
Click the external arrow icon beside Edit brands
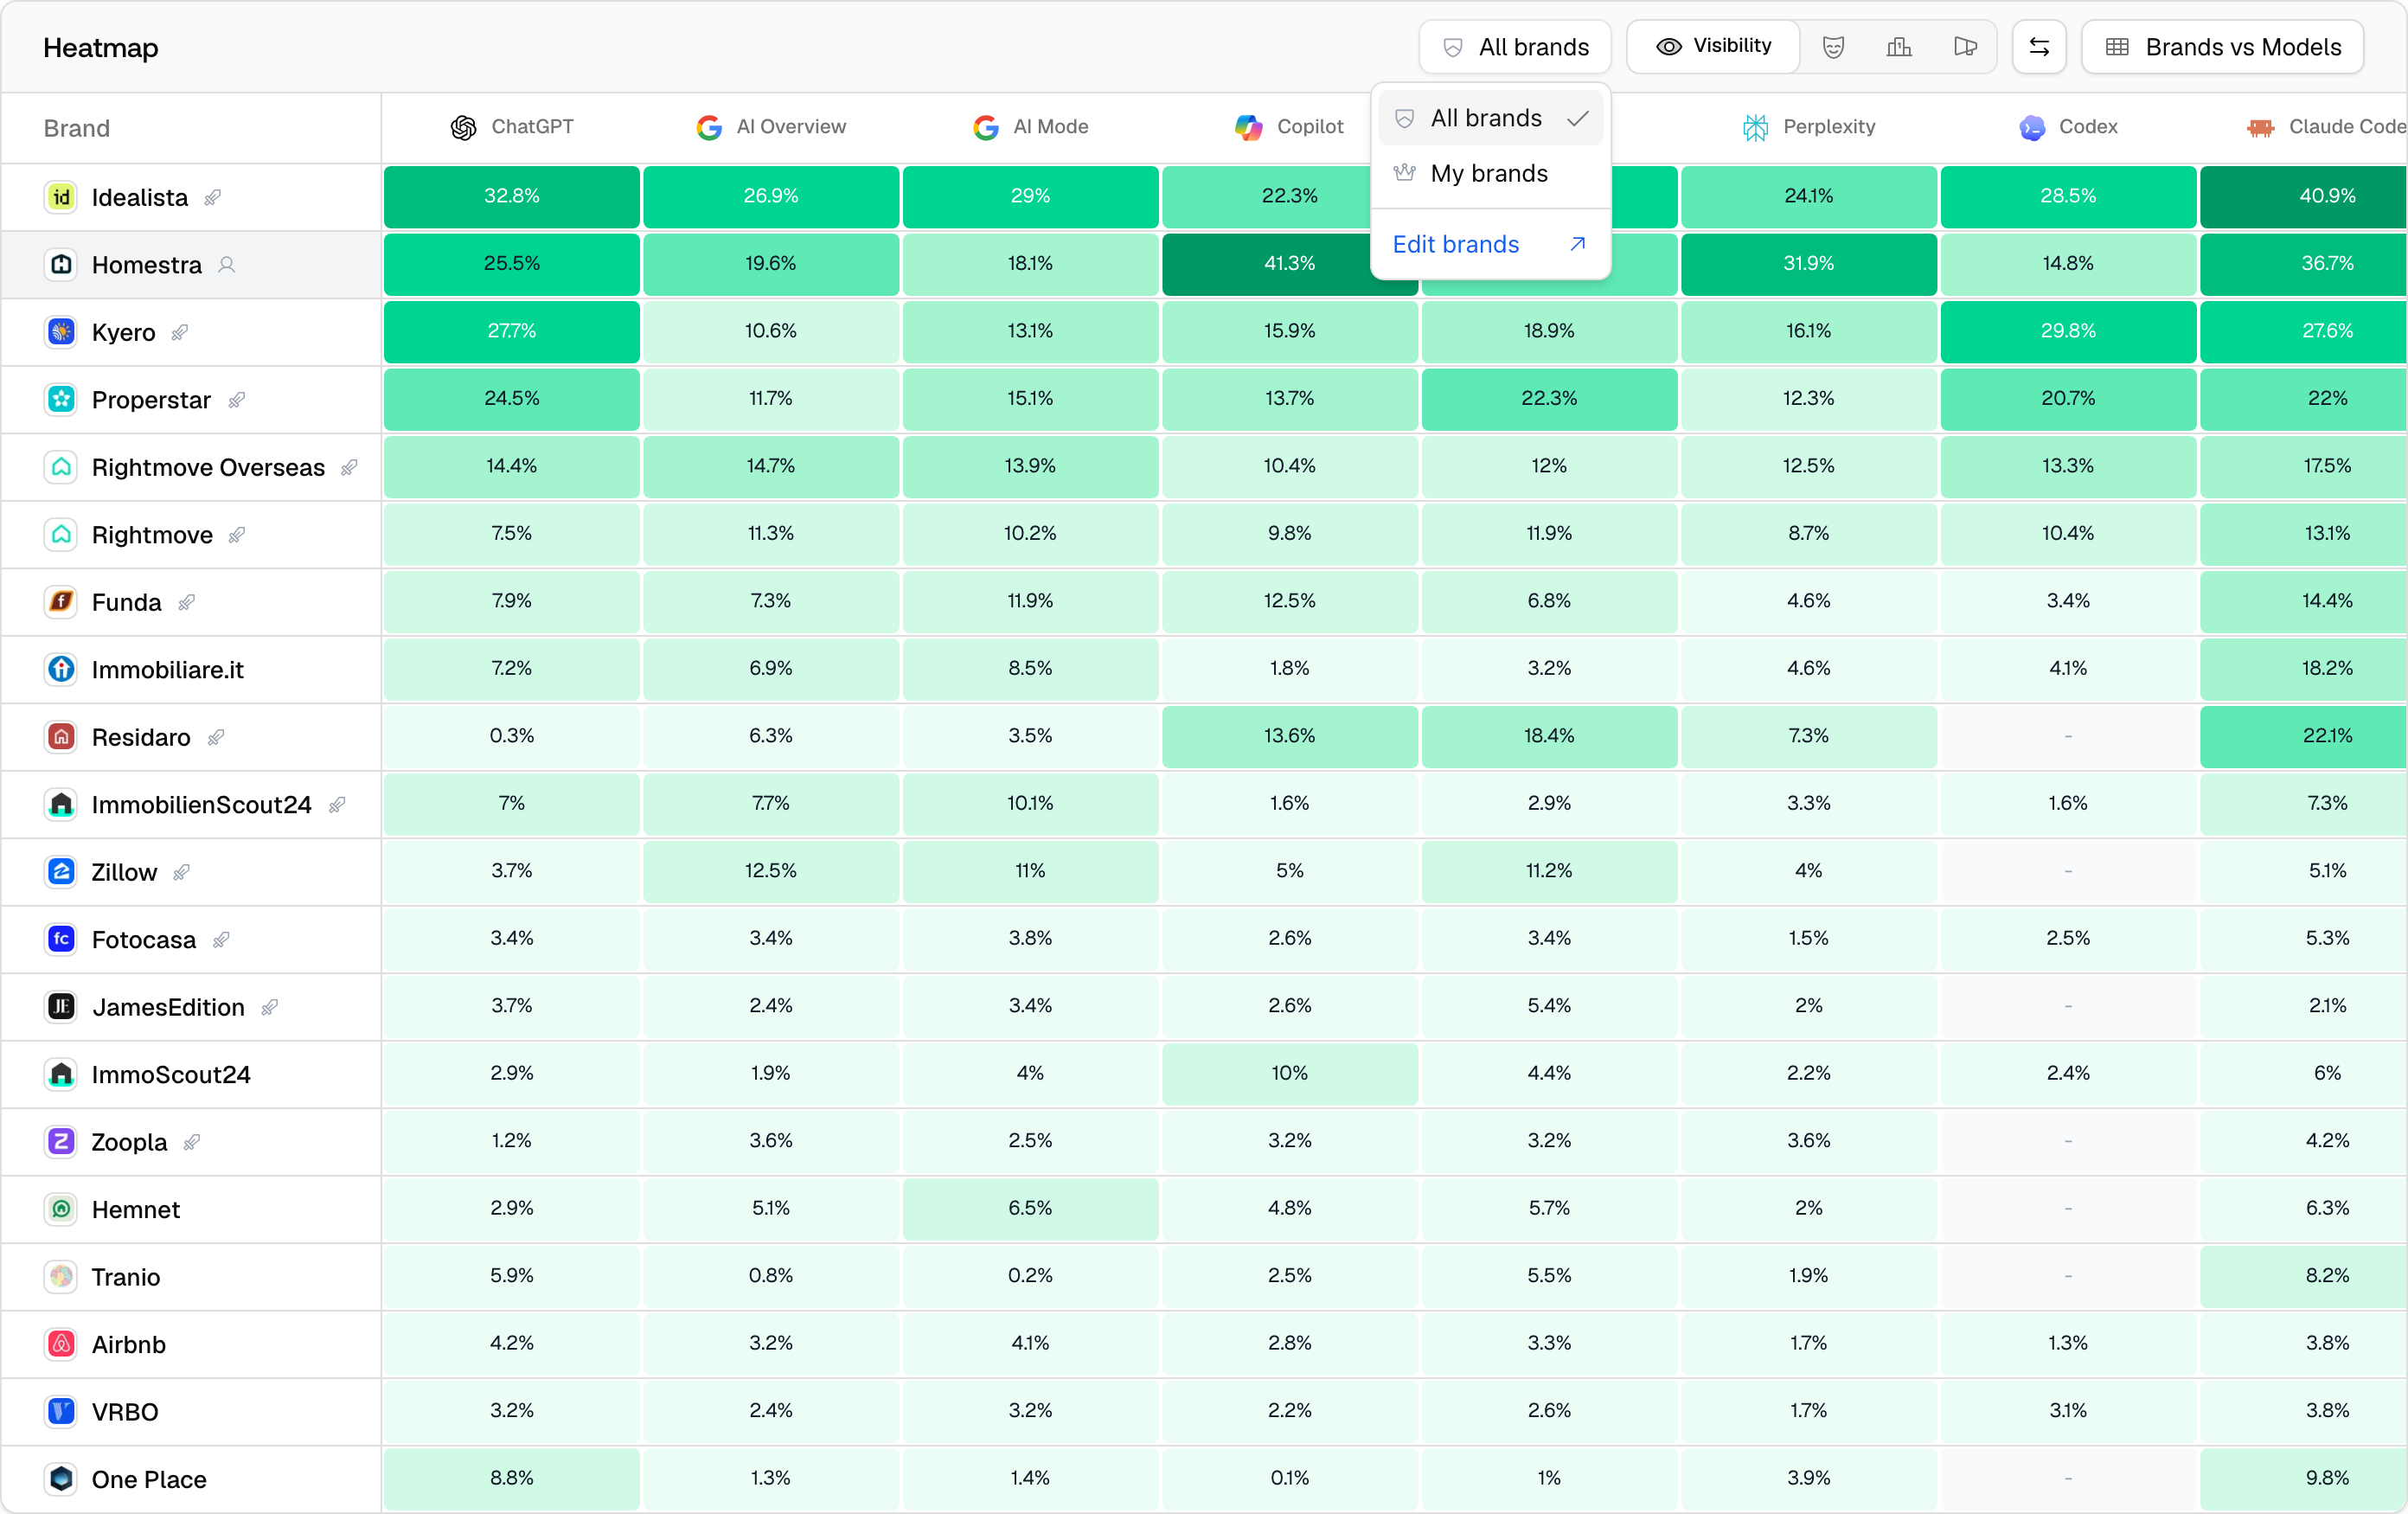(x=1578, y=244)
